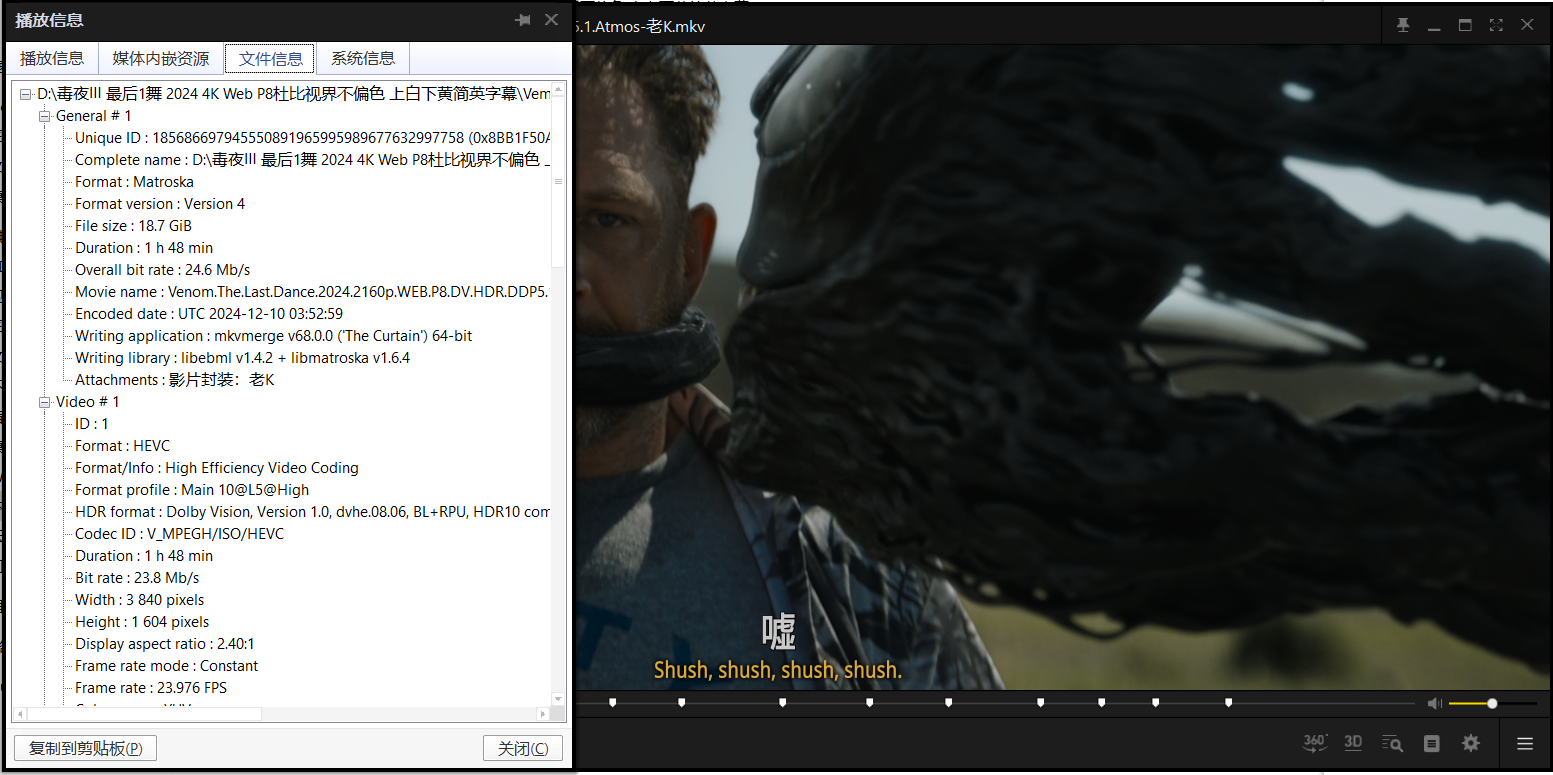Switch to 媒体内嵌资源 tab

point(161,58)
